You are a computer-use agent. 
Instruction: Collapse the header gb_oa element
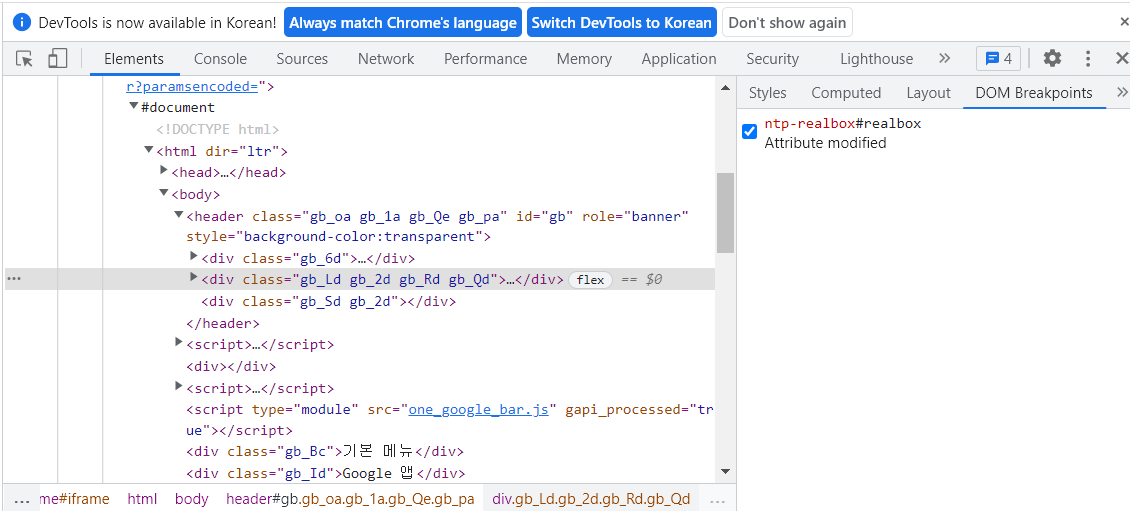[179, 215]
